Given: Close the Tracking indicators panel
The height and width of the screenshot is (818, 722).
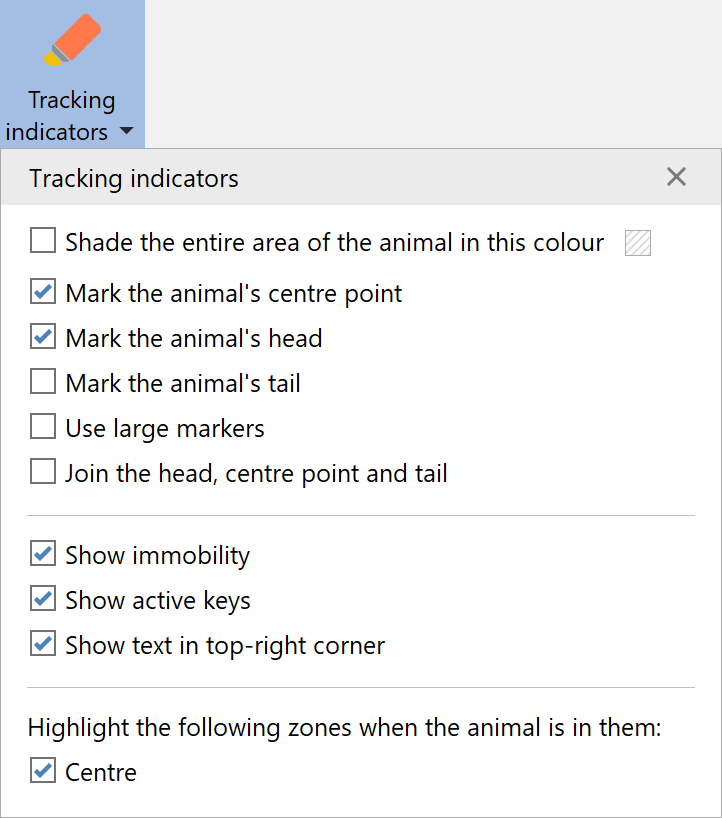Looking at the screenshot, I should tap(676, 178).
